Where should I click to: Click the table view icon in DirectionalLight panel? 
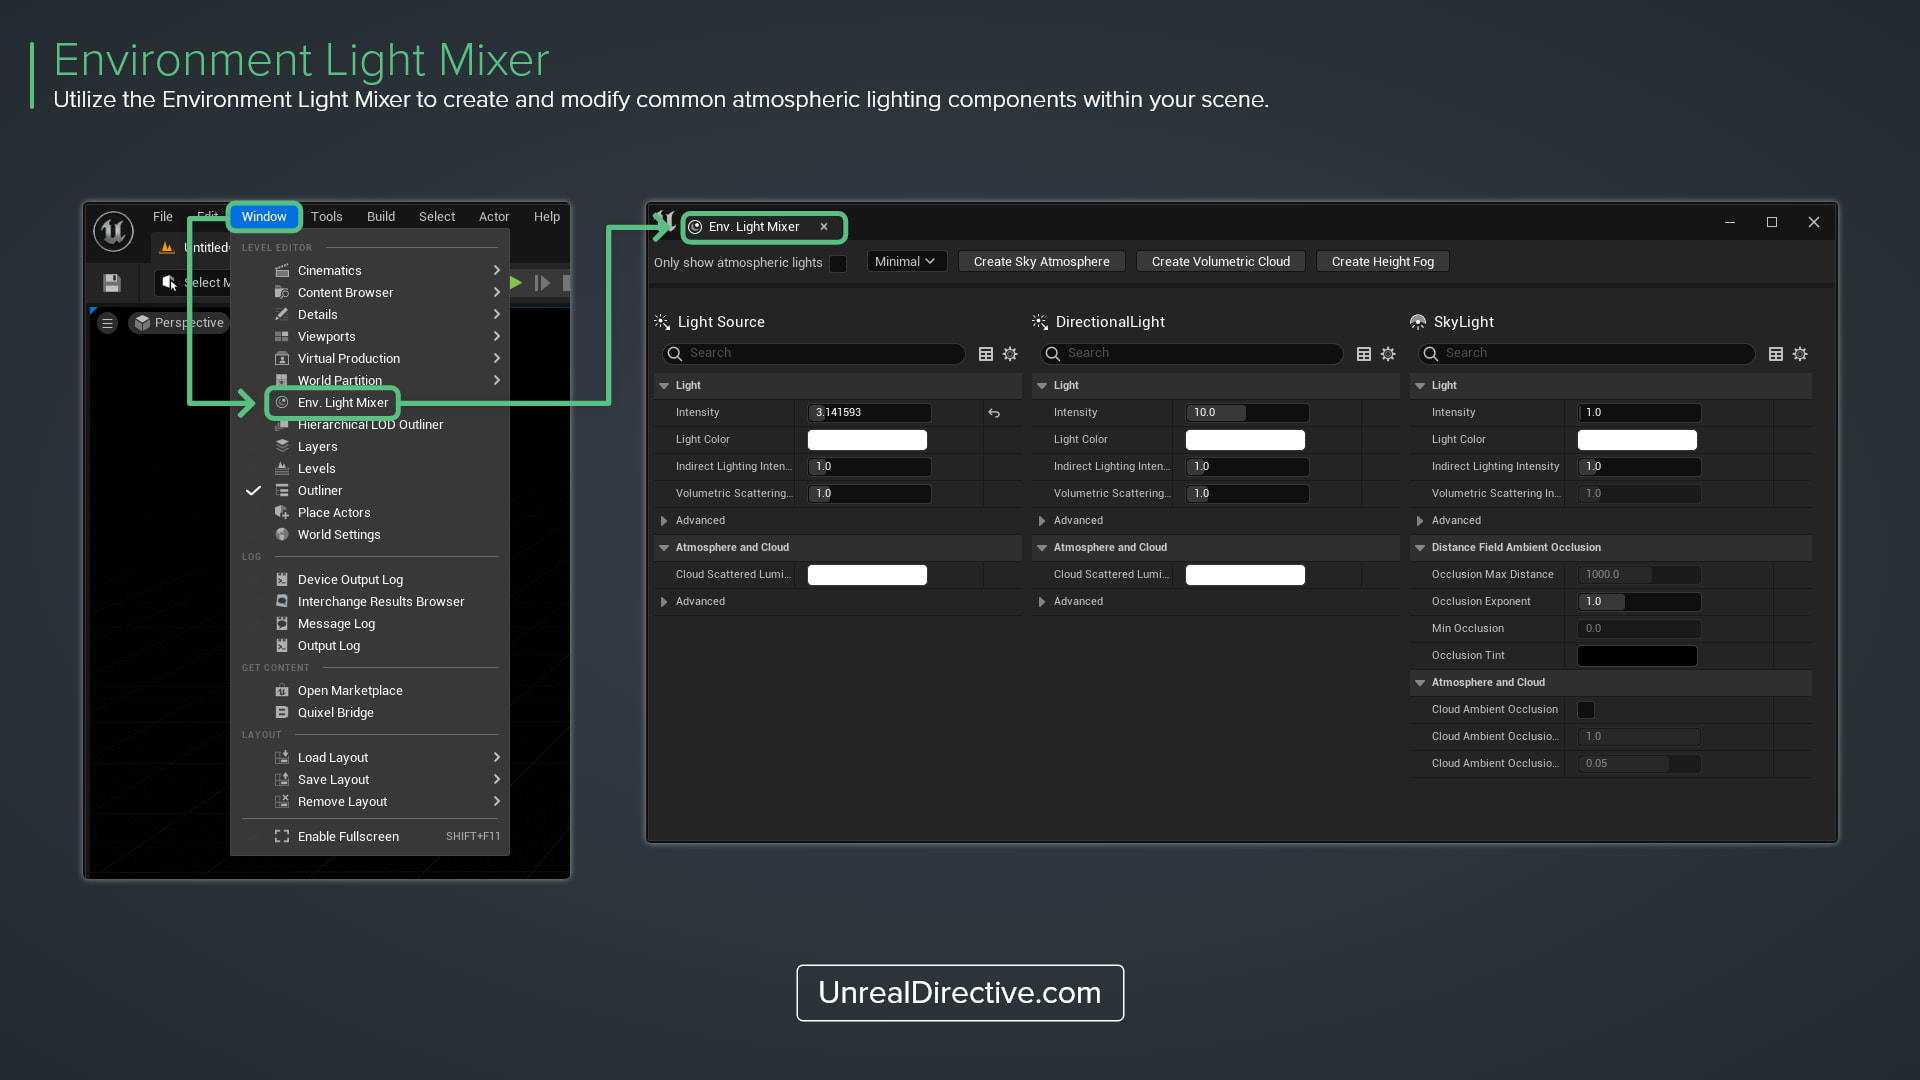[1363, 354]
